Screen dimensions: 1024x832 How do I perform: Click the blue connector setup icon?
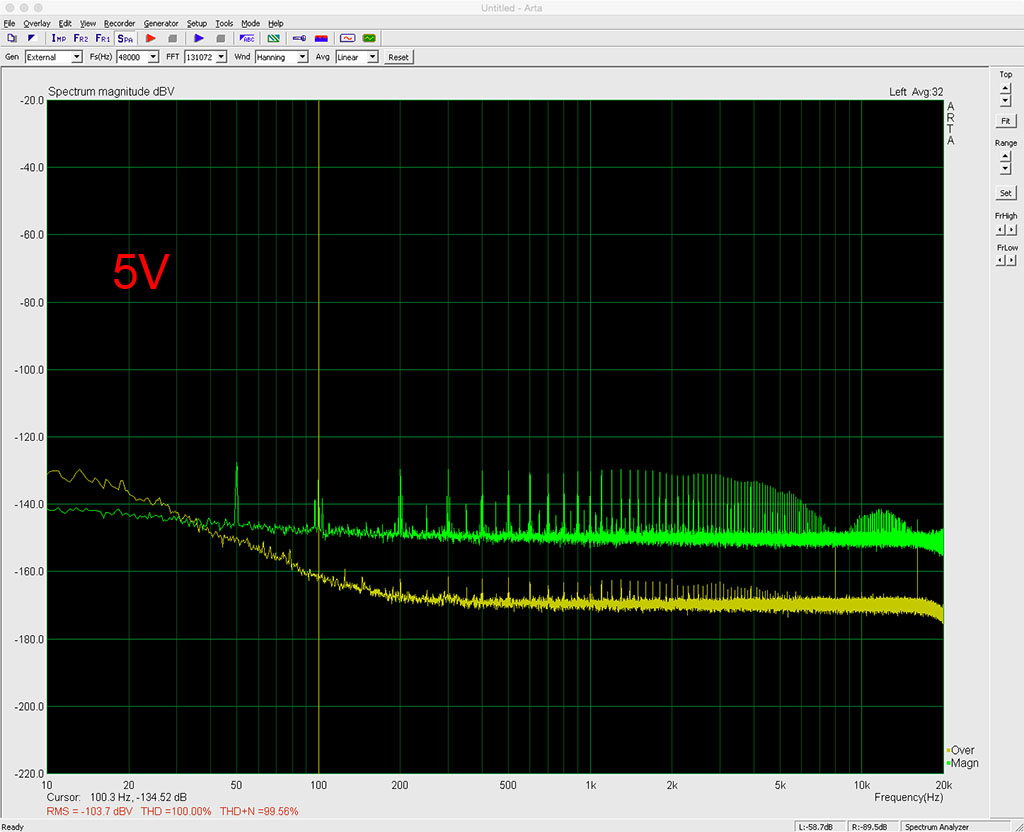click(x=299, y=39)
